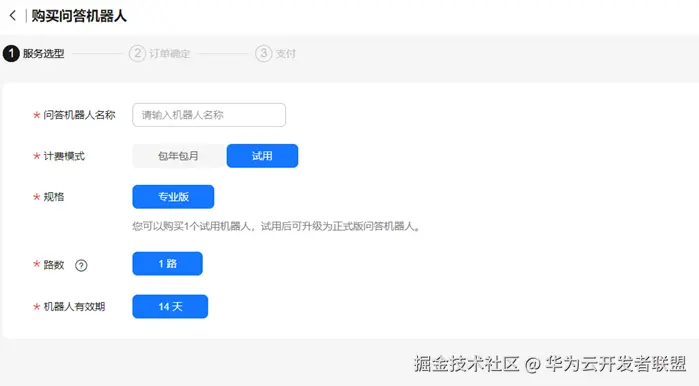Click the trial robot upgrade hint text
Screen dimensions: 699x386
276,226
